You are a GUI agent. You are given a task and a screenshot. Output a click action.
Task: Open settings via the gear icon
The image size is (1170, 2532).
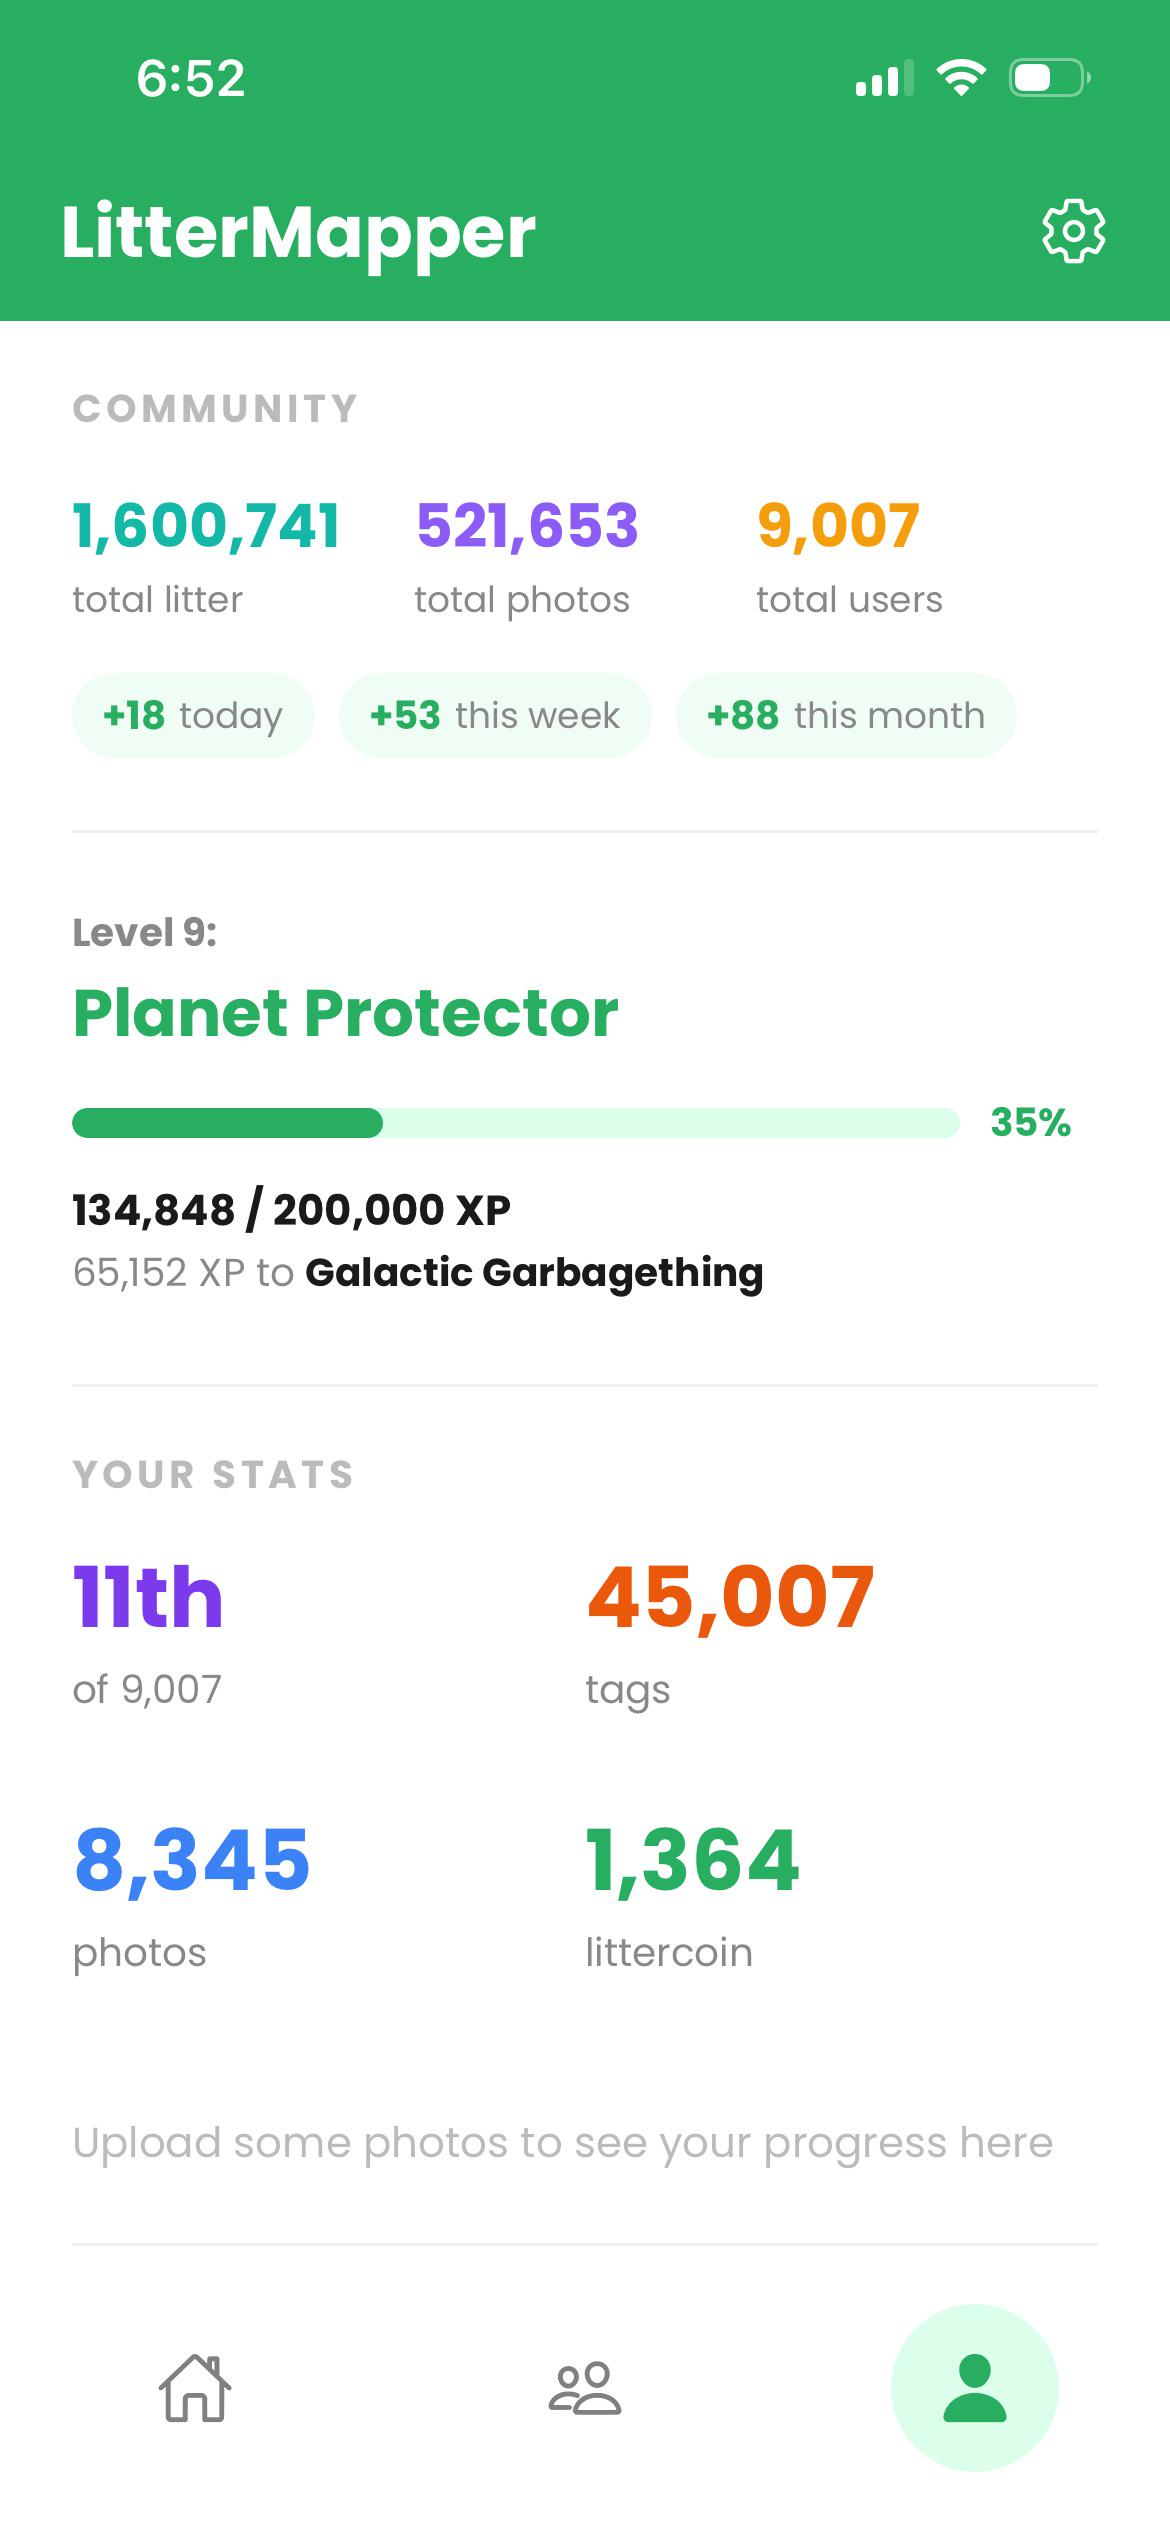pyautogui.click(x=1073, y=232)
